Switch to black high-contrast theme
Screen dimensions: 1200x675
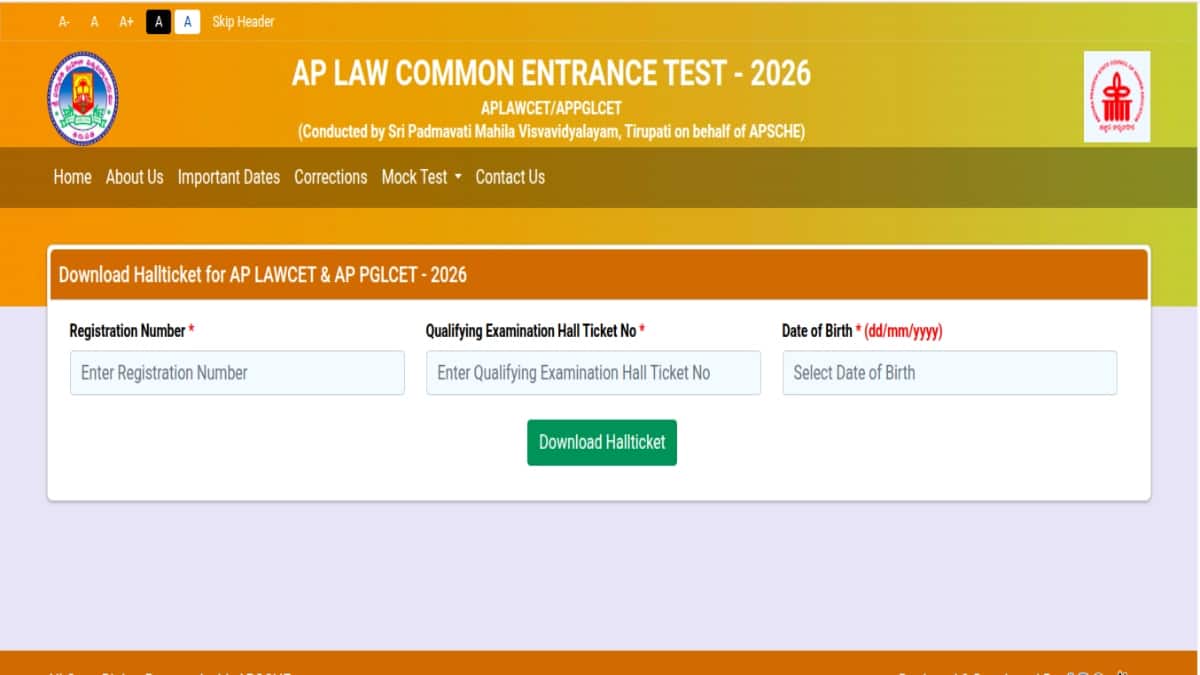click(158, 22)
